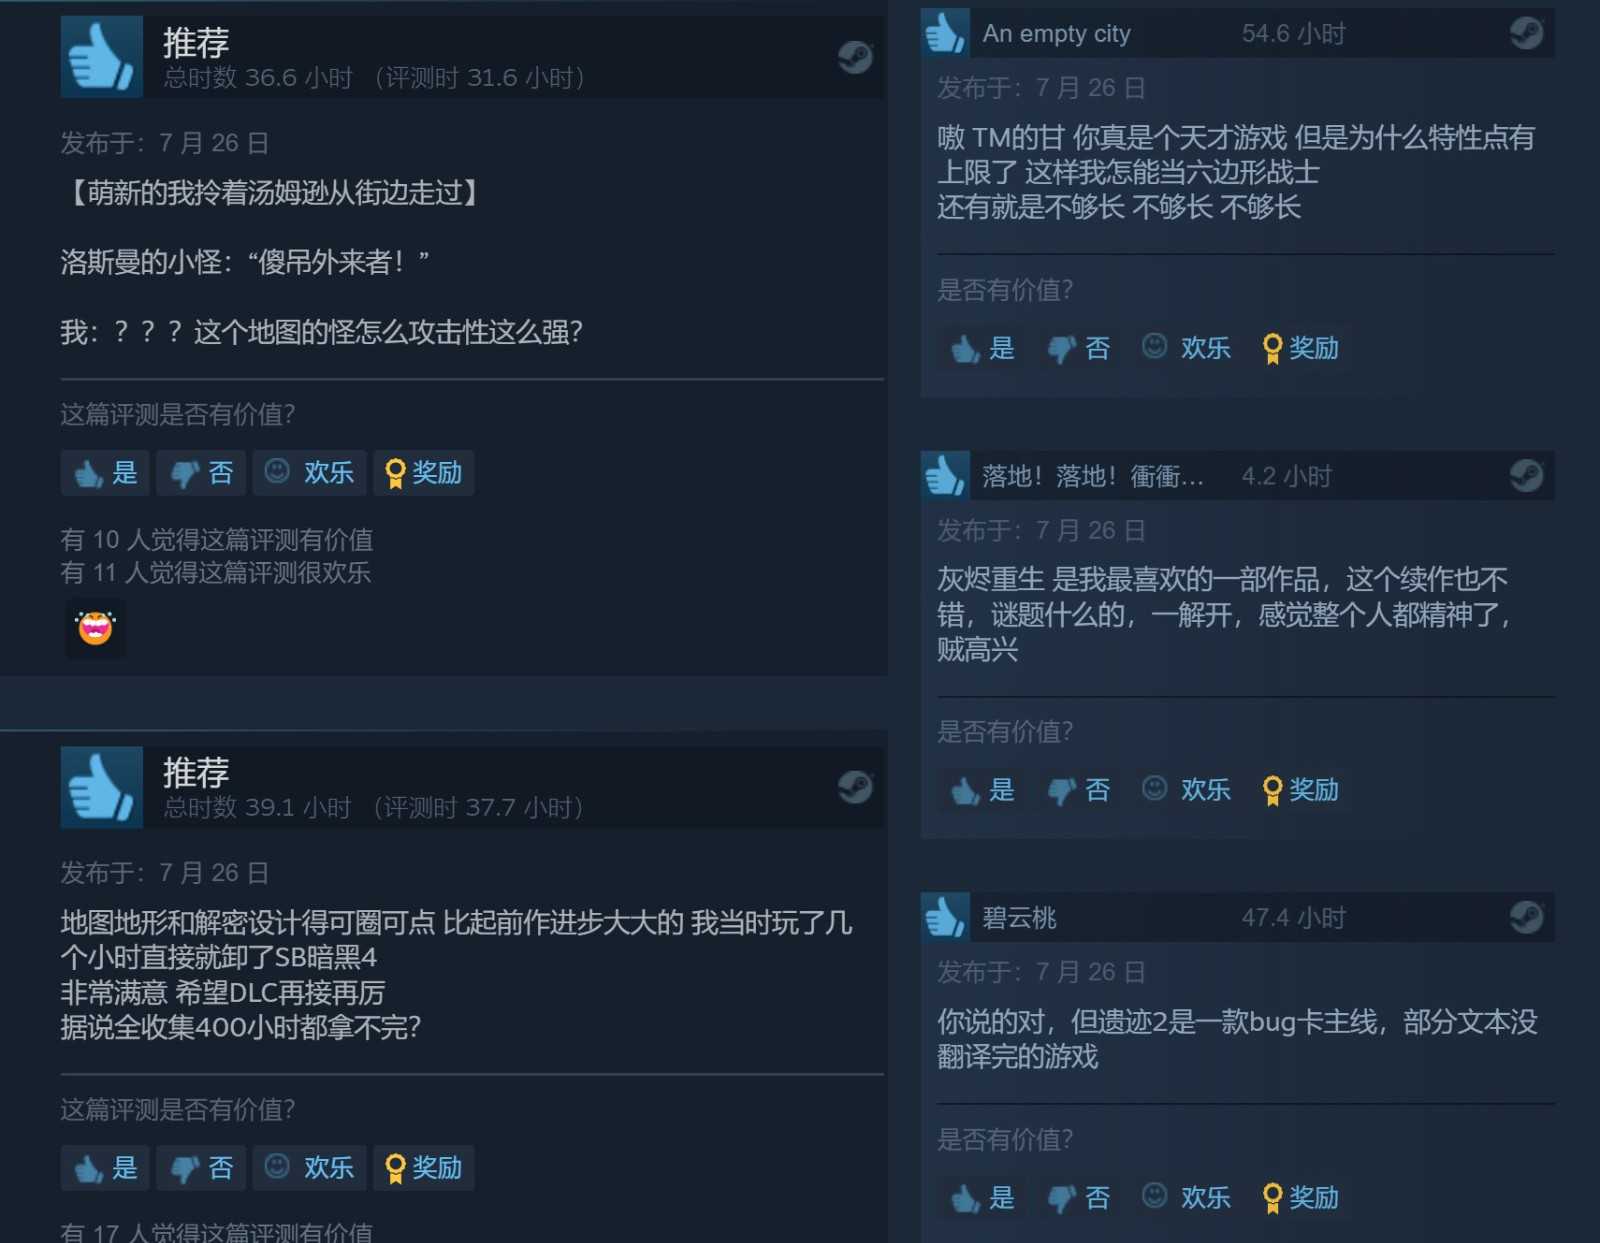
Task: Vote 是 on An empty city review
Action: tap(982, 348)
